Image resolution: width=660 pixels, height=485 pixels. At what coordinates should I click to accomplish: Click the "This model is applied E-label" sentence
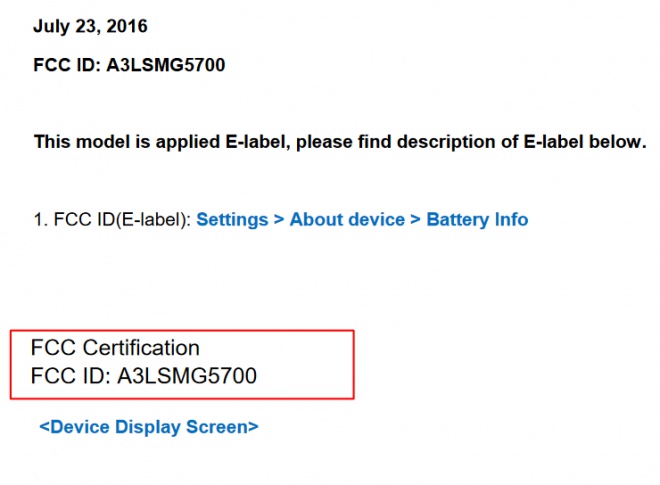(340, 142)
